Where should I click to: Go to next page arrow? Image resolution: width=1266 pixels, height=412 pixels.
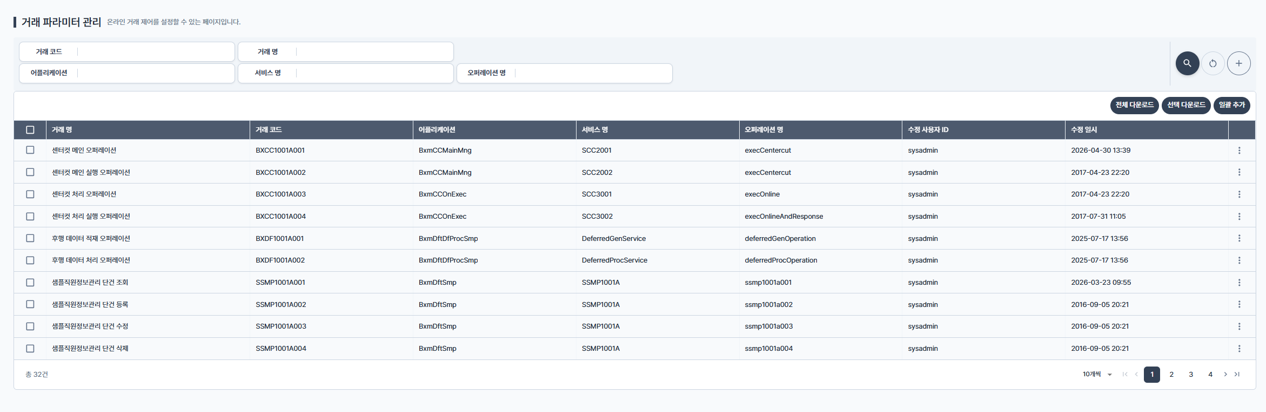click(1226, 375)
